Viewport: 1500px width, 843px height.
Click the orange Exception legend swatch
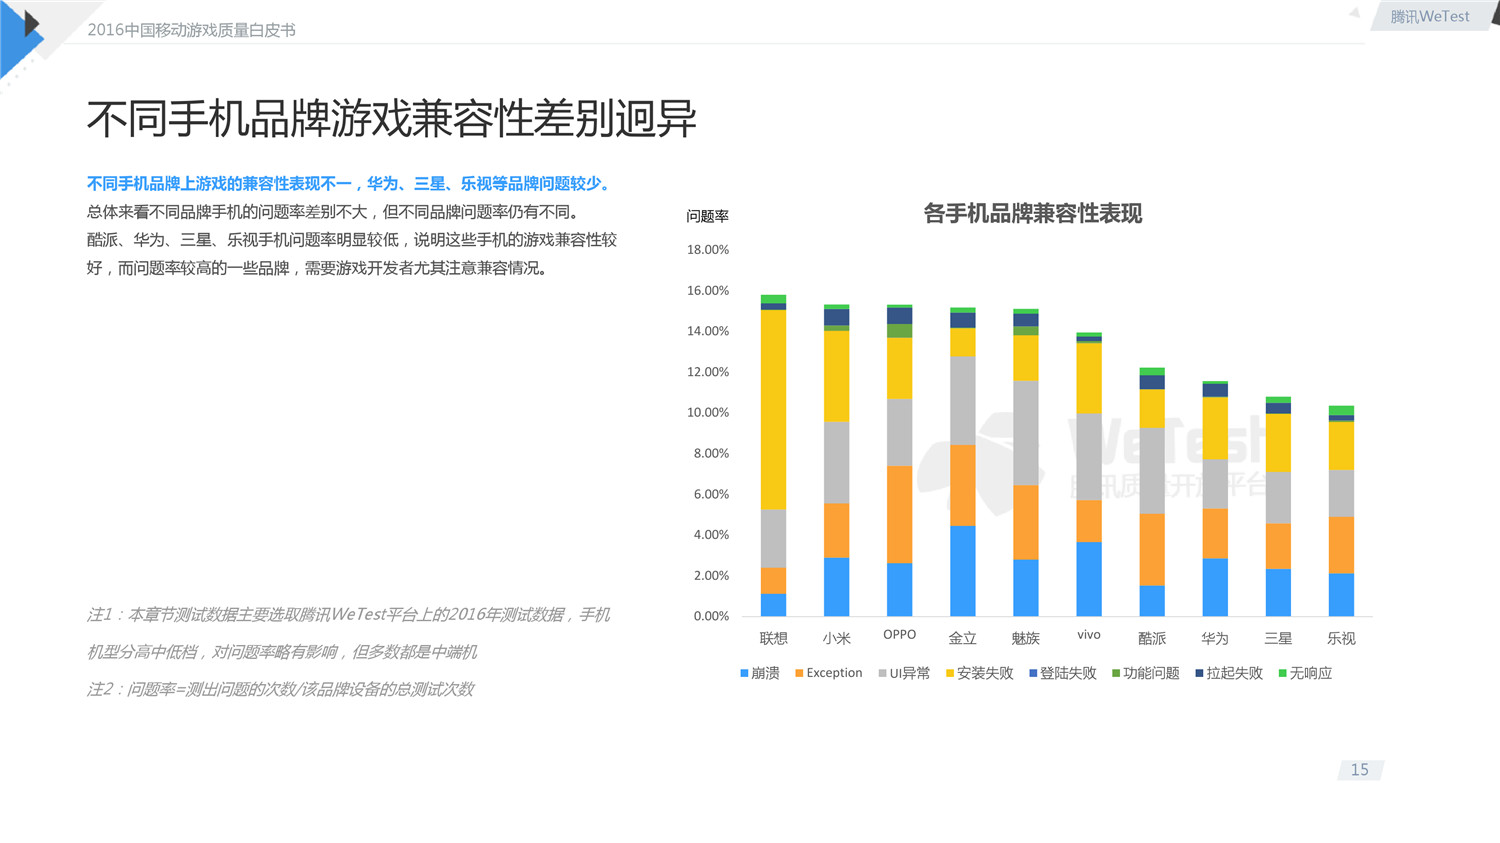pyautogui.click(x=799, y=674)
